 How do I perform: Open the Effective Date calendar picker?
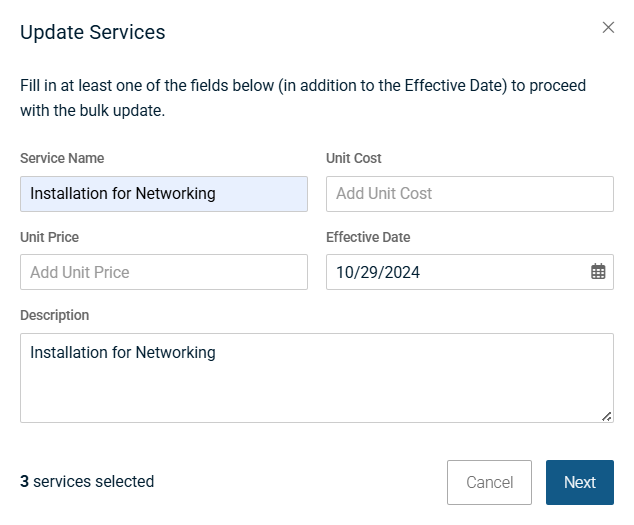[x=598, y=272]
